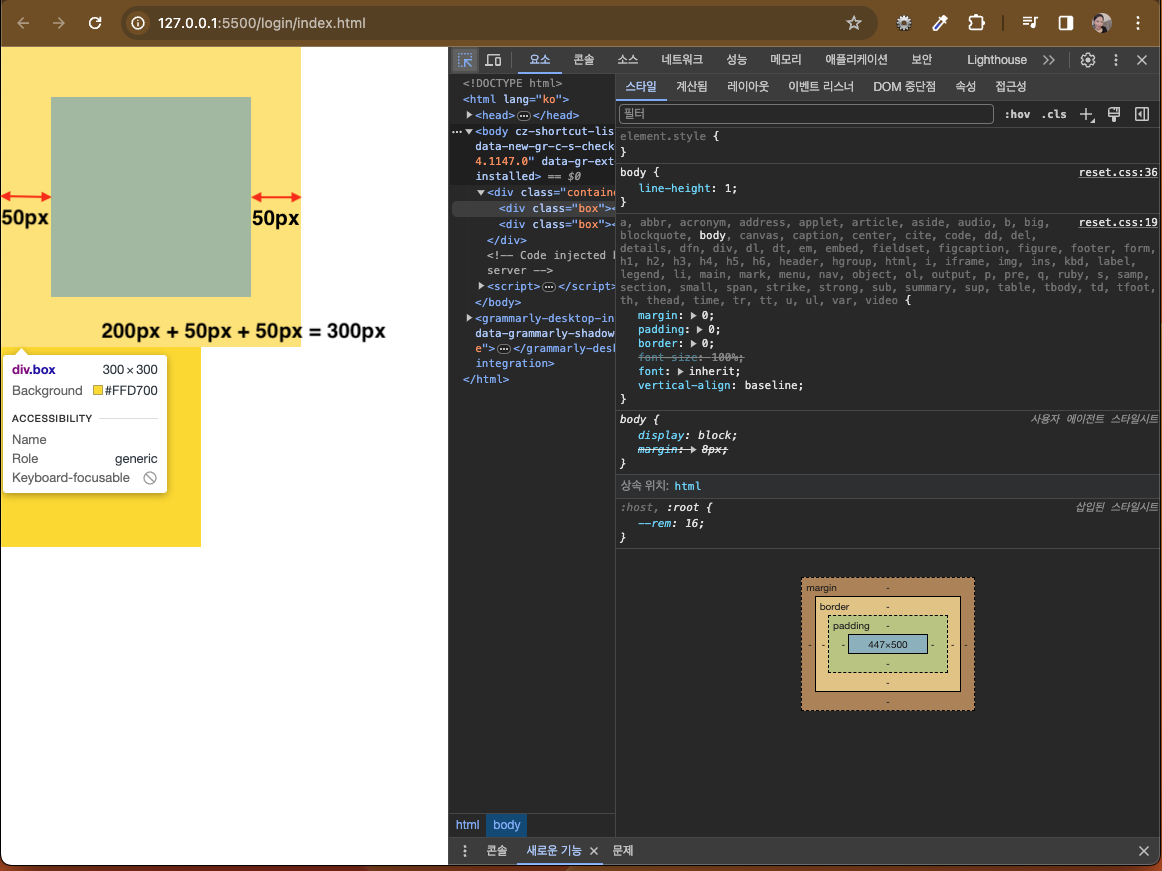Open the 애플리케이션 tab
Viewport: 1162px width, 871px height.
856,60
